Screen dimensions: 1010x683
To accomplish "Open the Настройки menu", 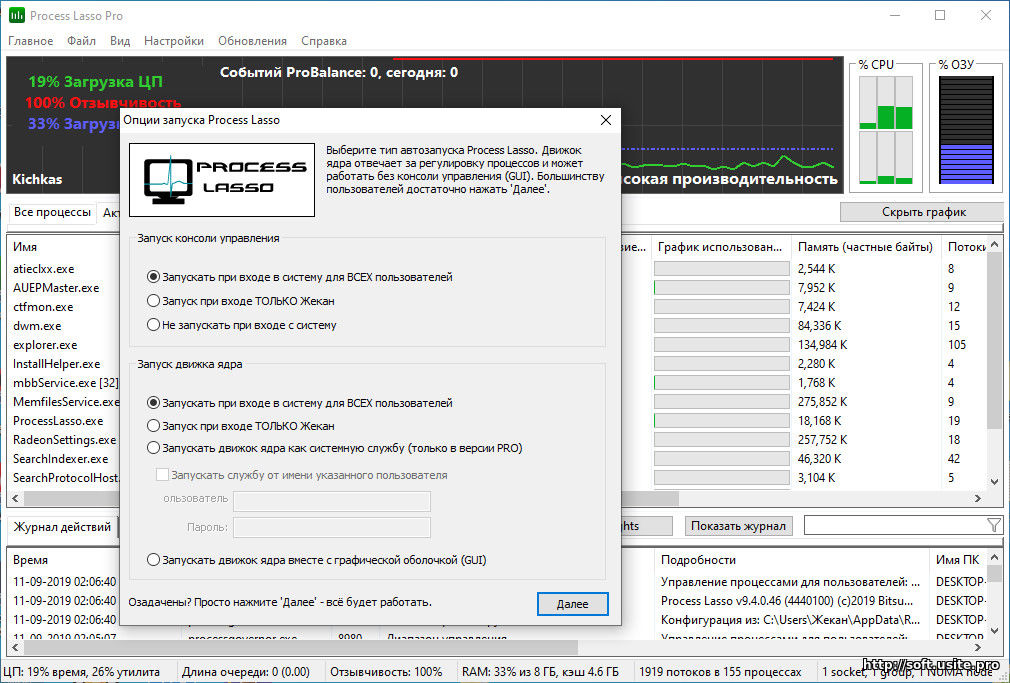I will tap(174, 41).
